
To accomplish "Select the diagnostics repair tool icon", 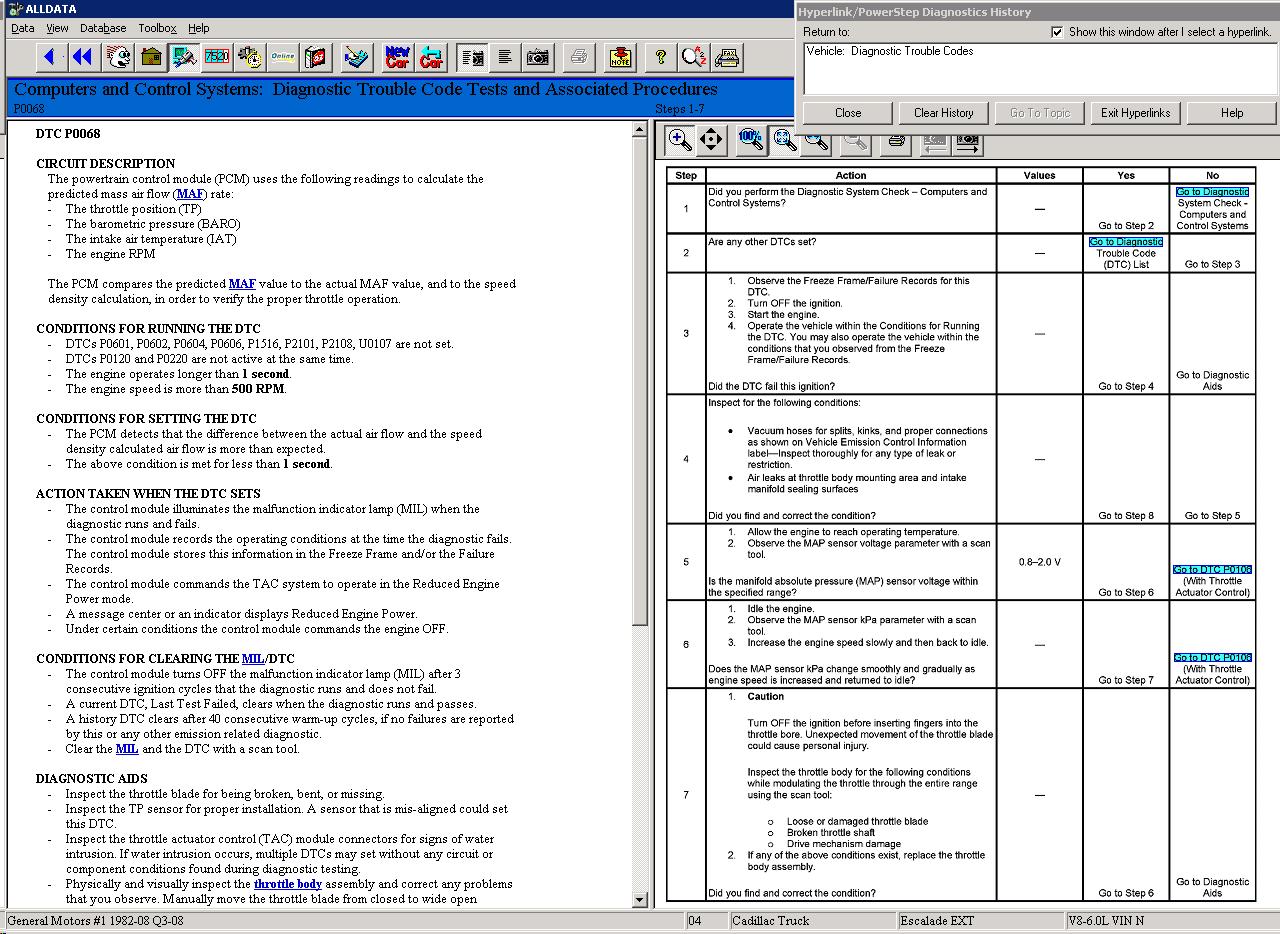I will pos(184,57).
